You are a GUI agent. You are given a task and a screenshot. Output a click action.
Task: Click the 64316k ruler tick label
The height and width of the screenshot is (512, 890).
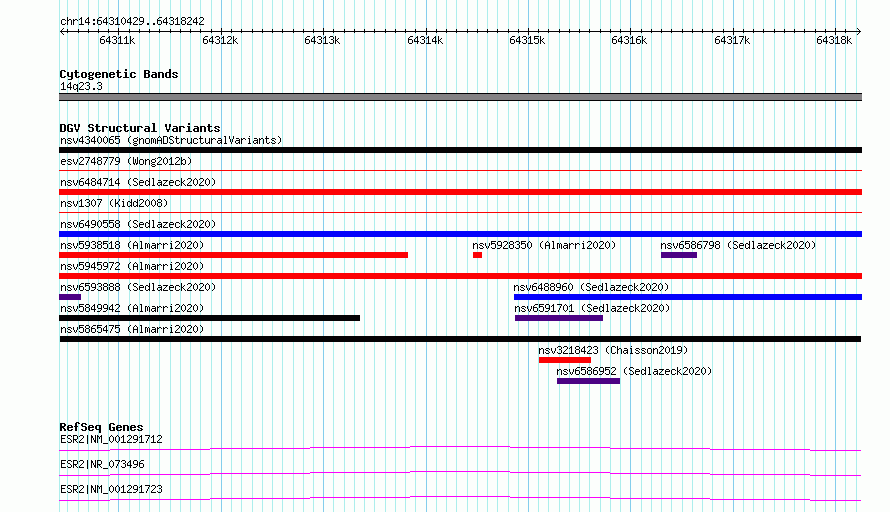[629, 40]
